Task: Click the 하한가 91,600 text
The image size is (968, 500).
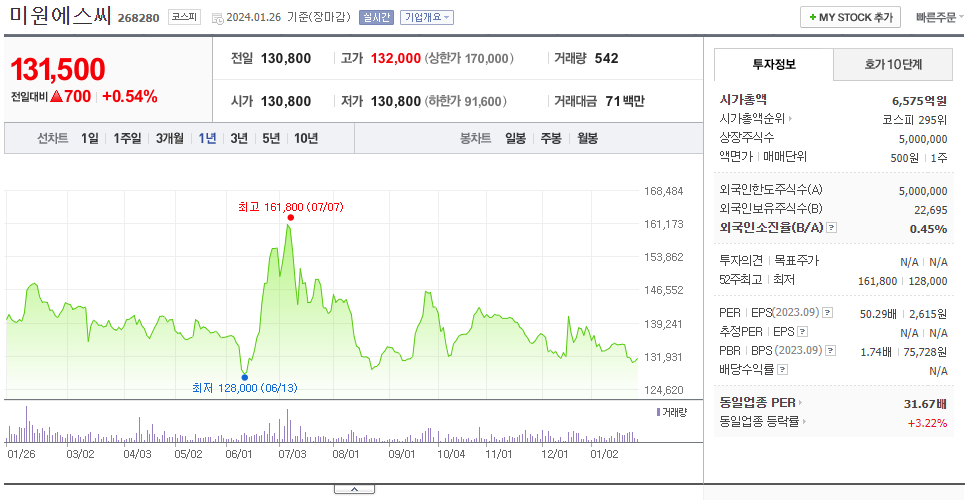Action: pyautogui.click(x=465, y=101)
